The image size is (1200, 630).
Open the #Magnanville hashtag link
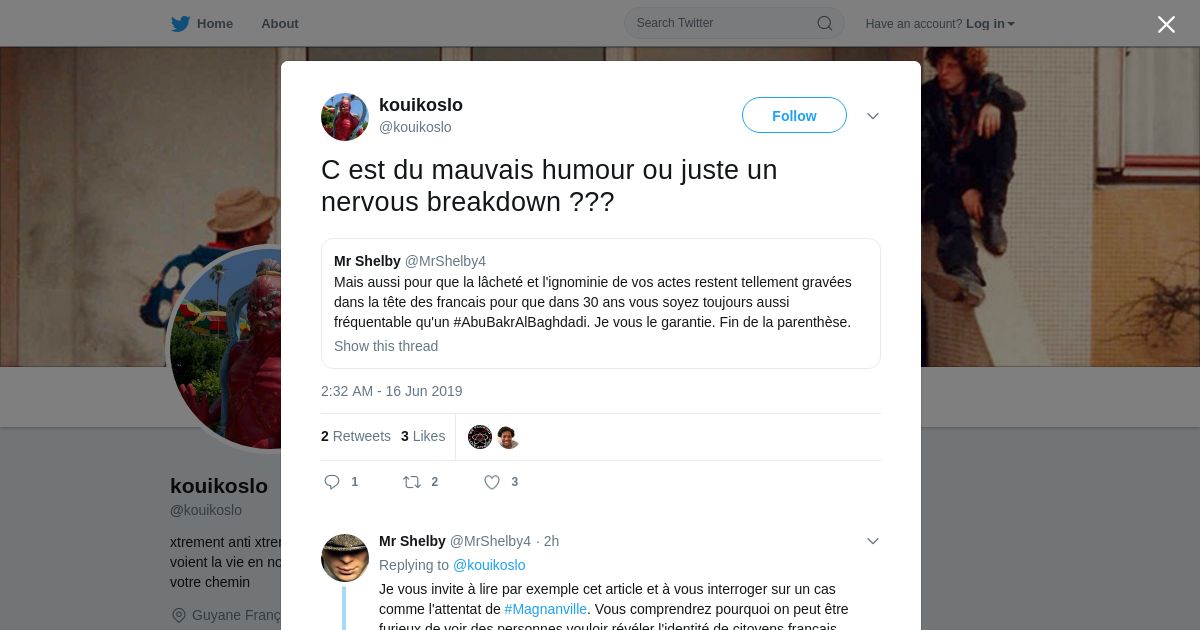pos(546,609)
